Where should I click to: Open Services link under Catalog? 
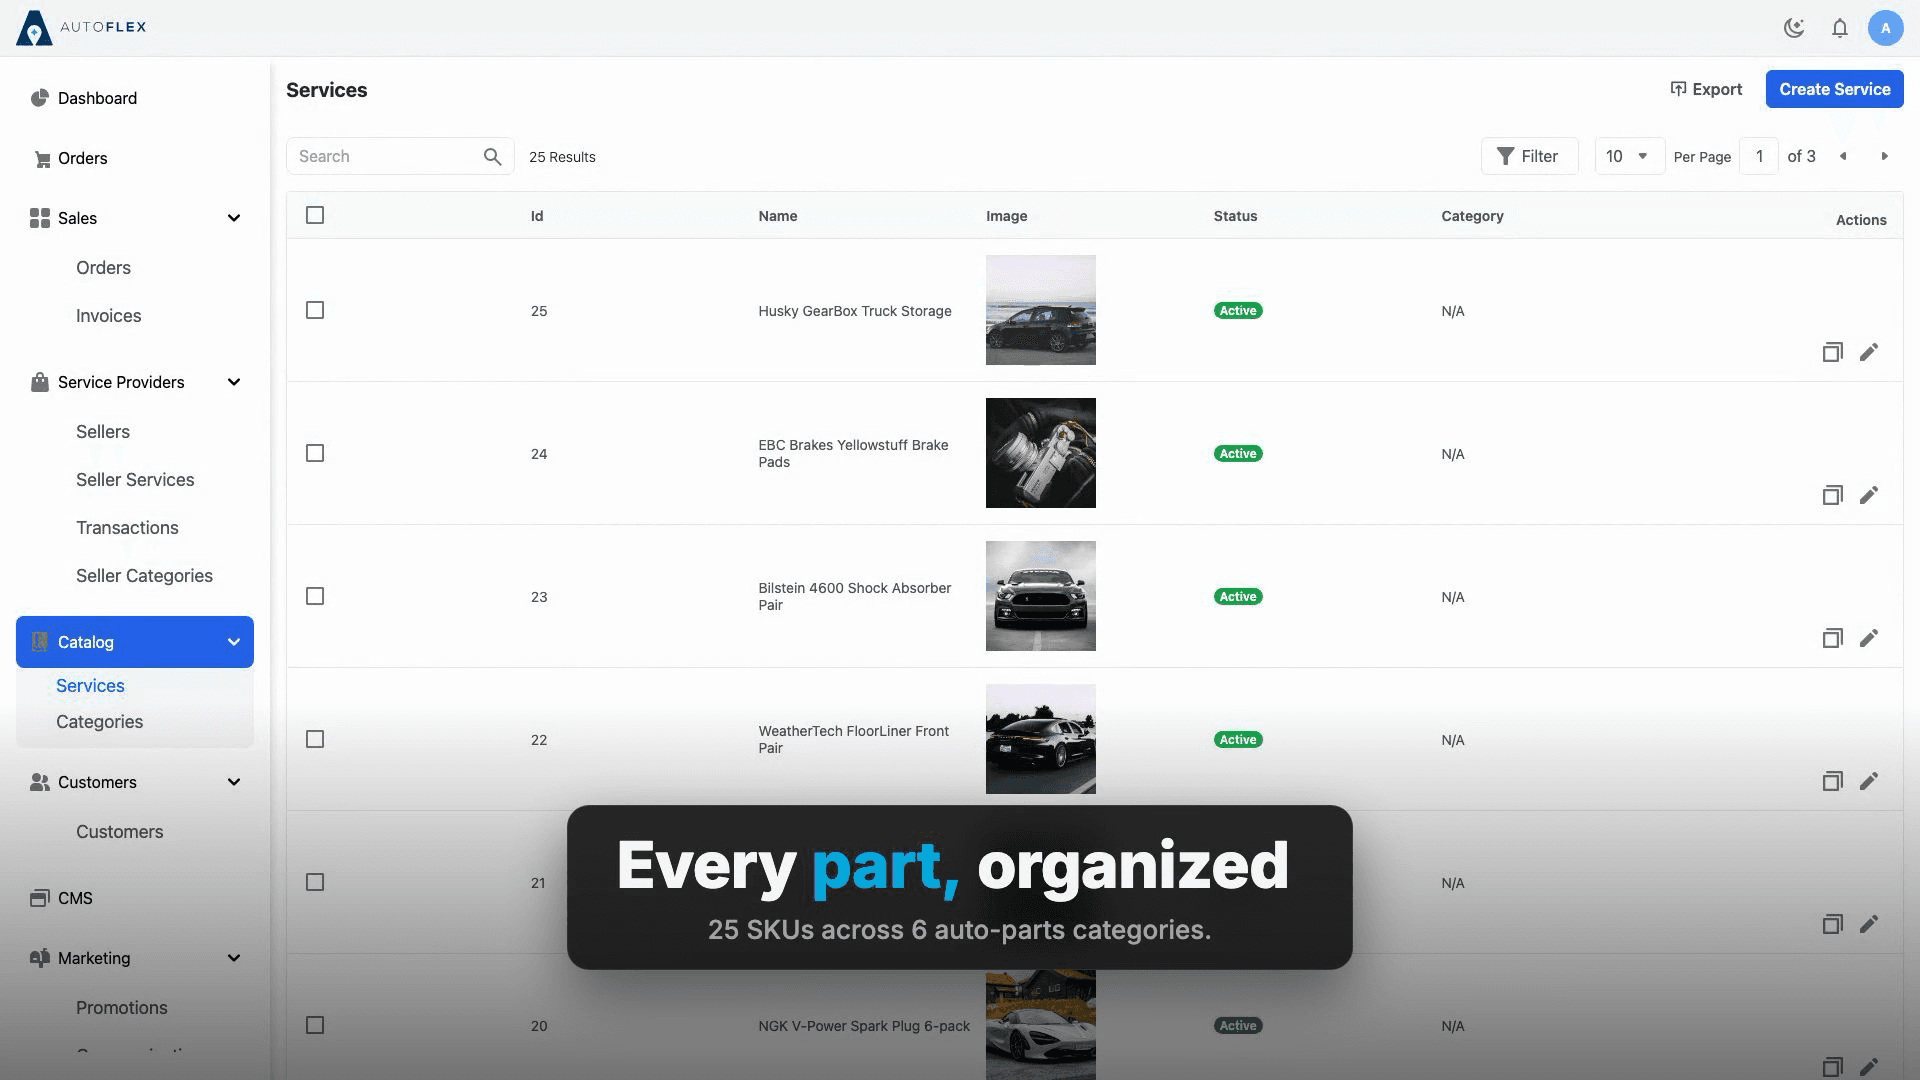point(90,686)
